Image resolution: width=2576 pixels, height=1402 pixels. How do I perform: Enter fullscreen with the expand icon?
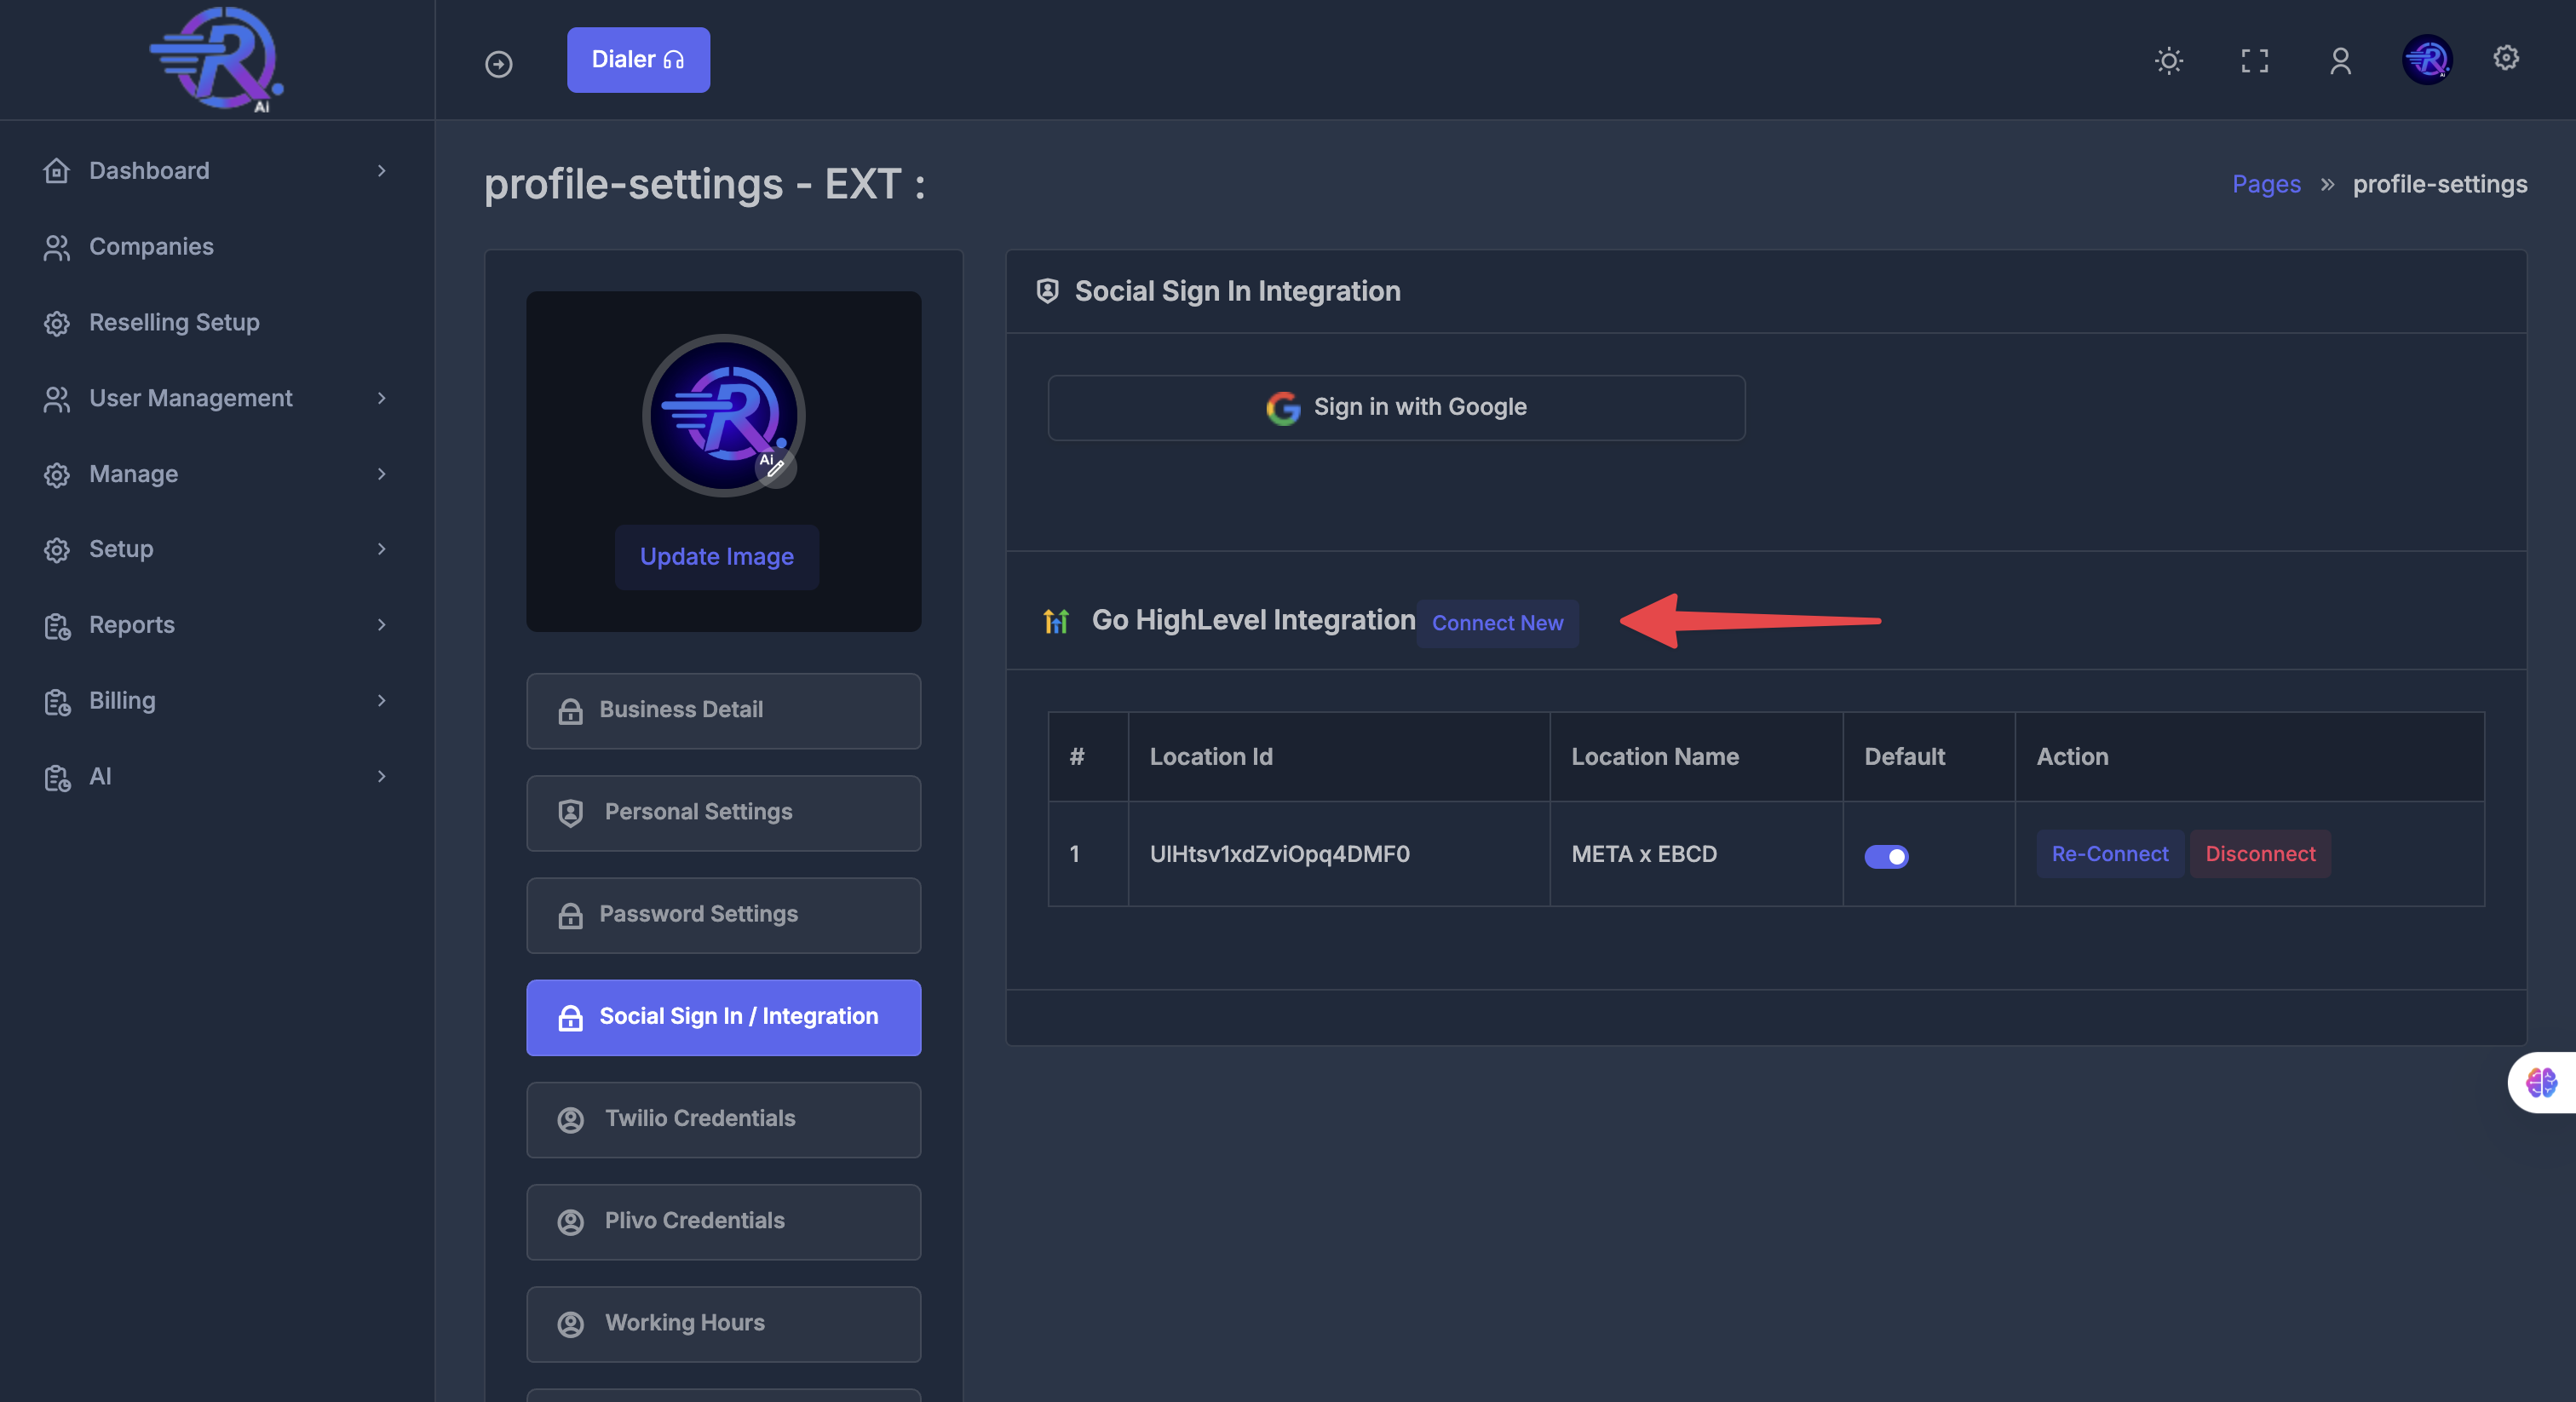coord(2254,61)
